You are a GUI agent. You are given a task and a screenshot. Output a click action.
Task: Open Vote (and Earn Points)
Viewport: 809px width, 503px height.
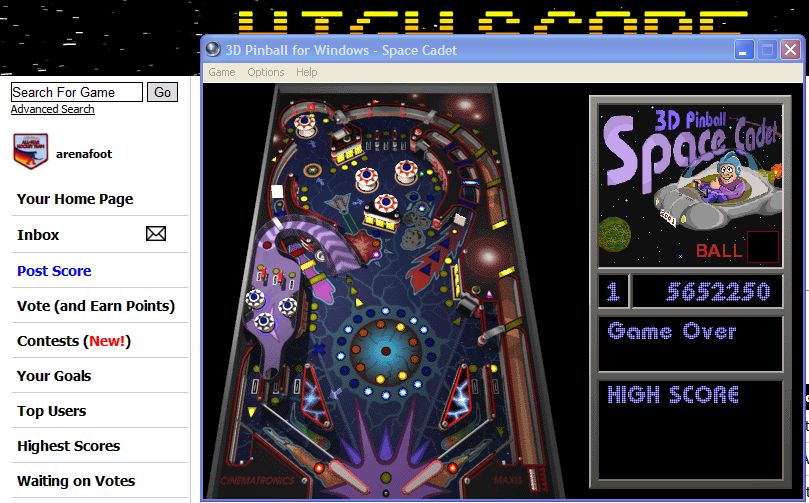[96, 306]
